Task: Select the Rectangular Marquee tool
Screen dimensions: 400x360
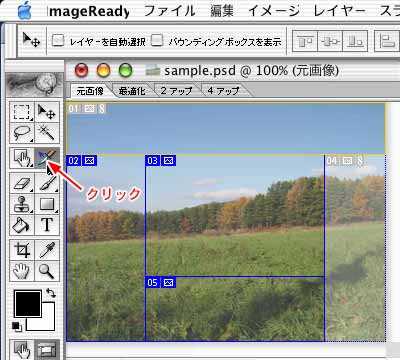Action: click(x=21, y=112)
